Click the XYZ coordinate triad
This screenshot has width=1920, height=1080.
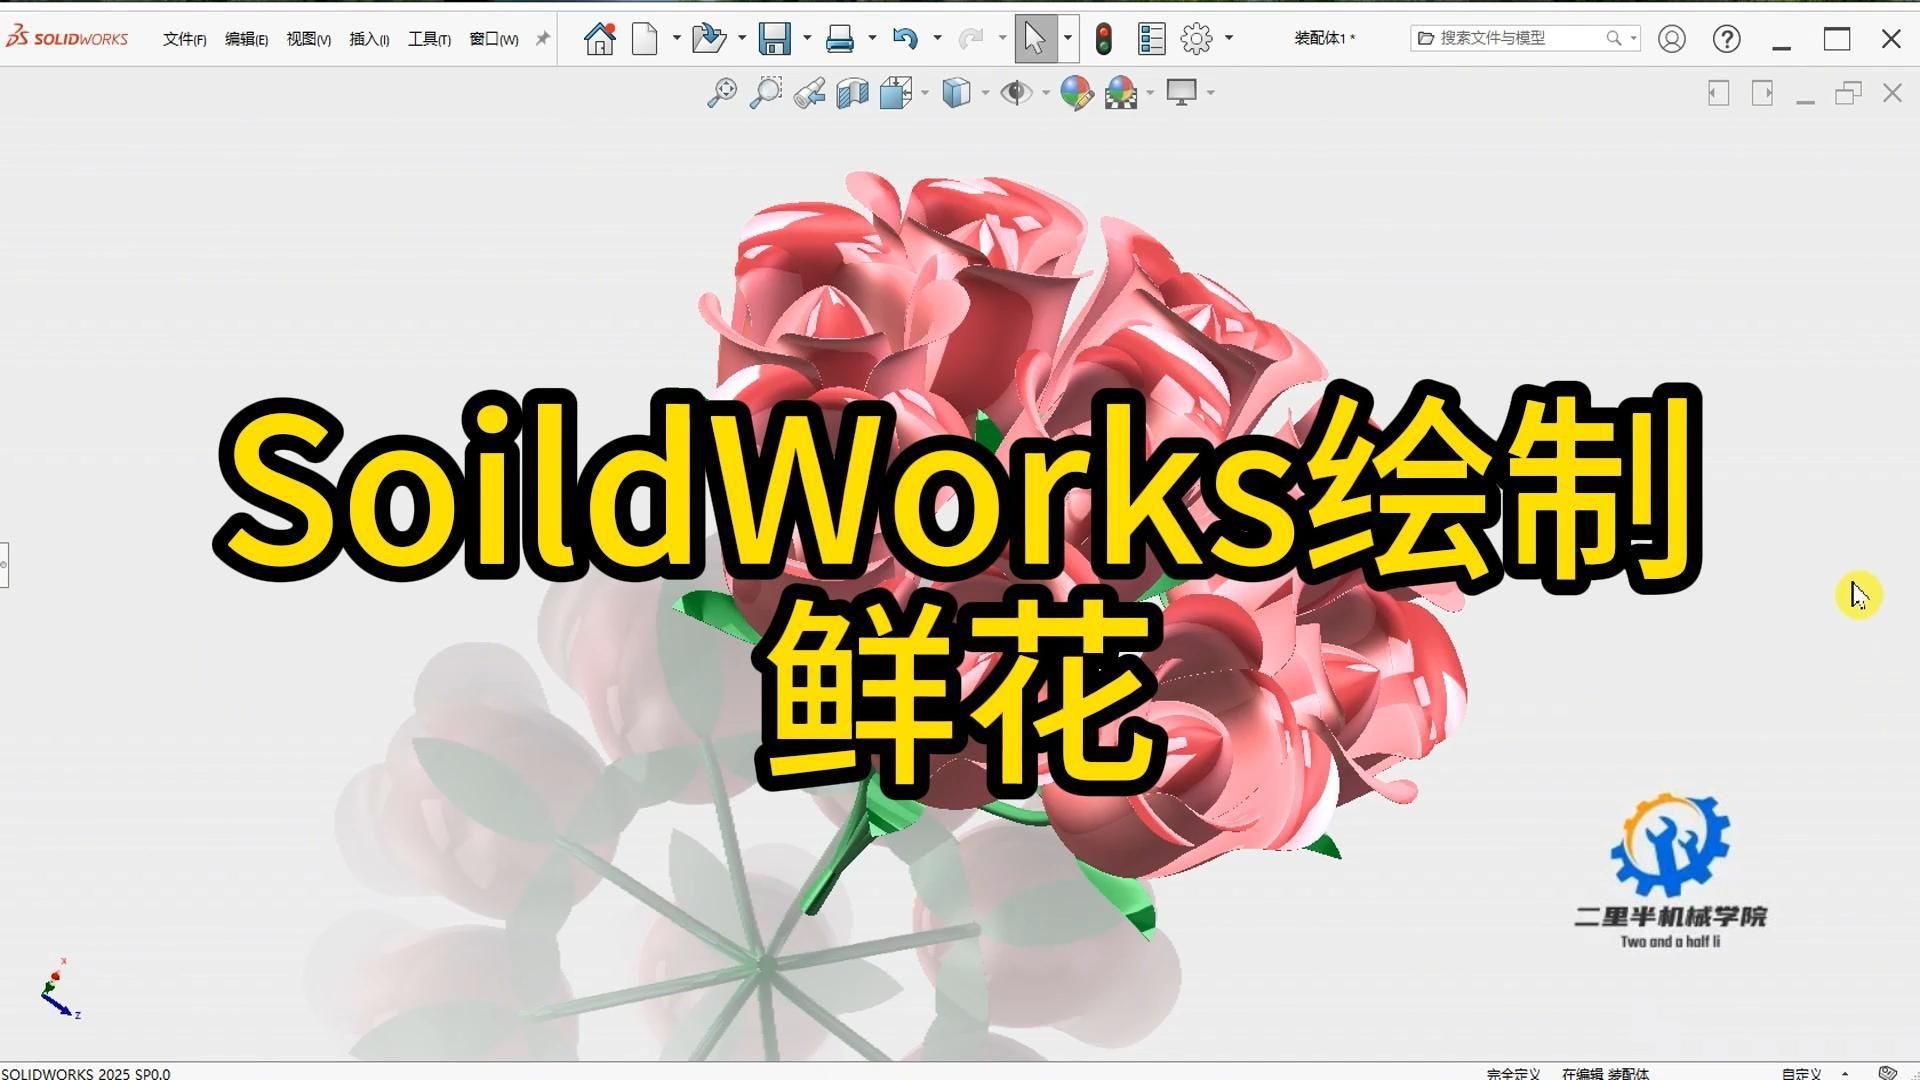tap(60, 989)
